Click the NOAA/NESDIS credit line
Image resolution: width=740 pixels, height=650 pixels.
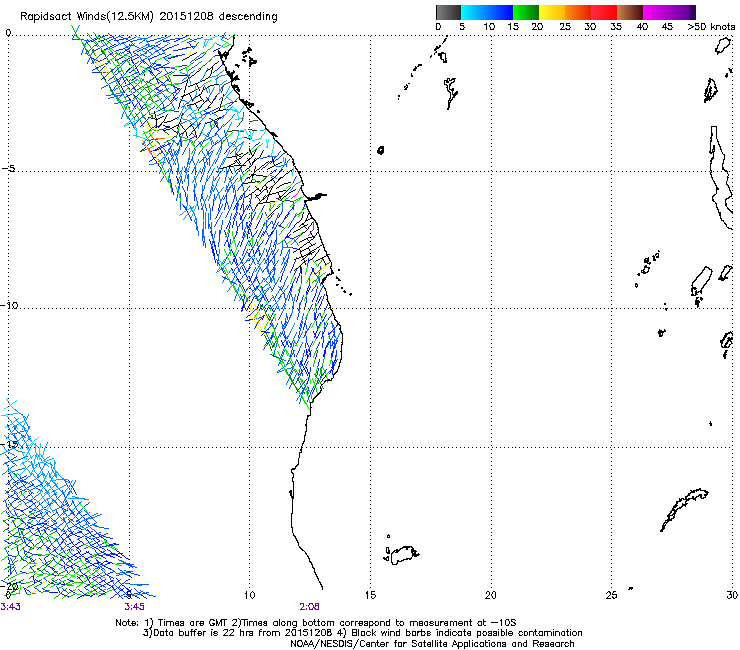tap(432, 644)
